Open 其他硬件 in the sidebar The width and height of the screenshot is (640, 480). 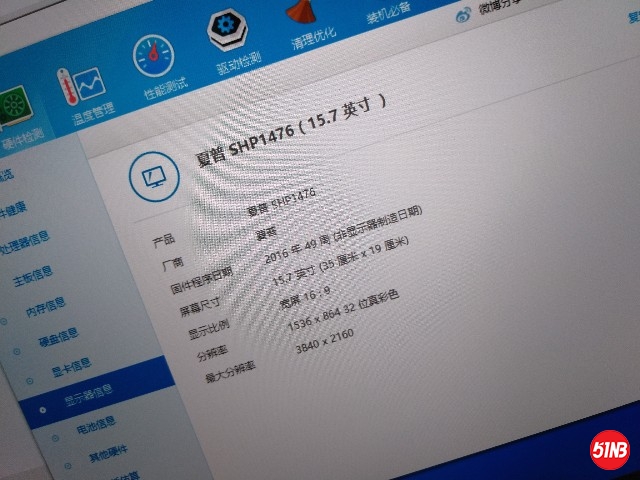109,454
